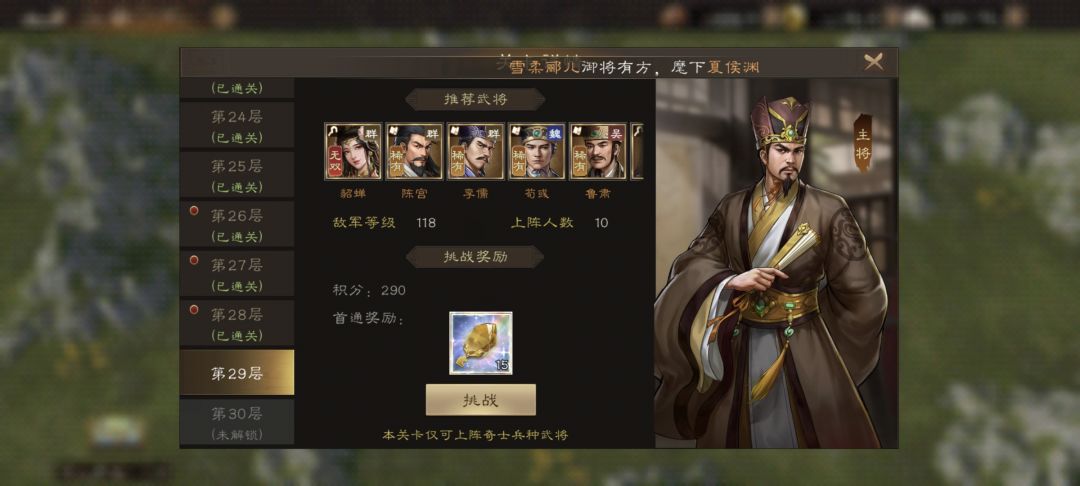Switch to cleared floor 第28层
1080x486 pixels.
(237, 324)
